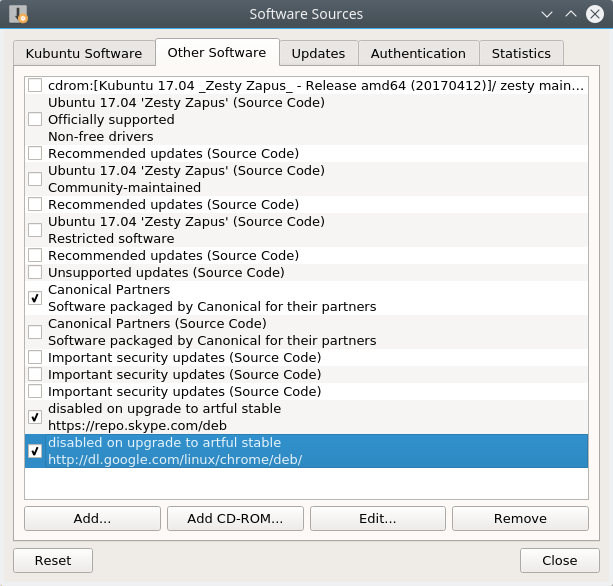Switch to the Kubuntu Software tab

point(84,53)
